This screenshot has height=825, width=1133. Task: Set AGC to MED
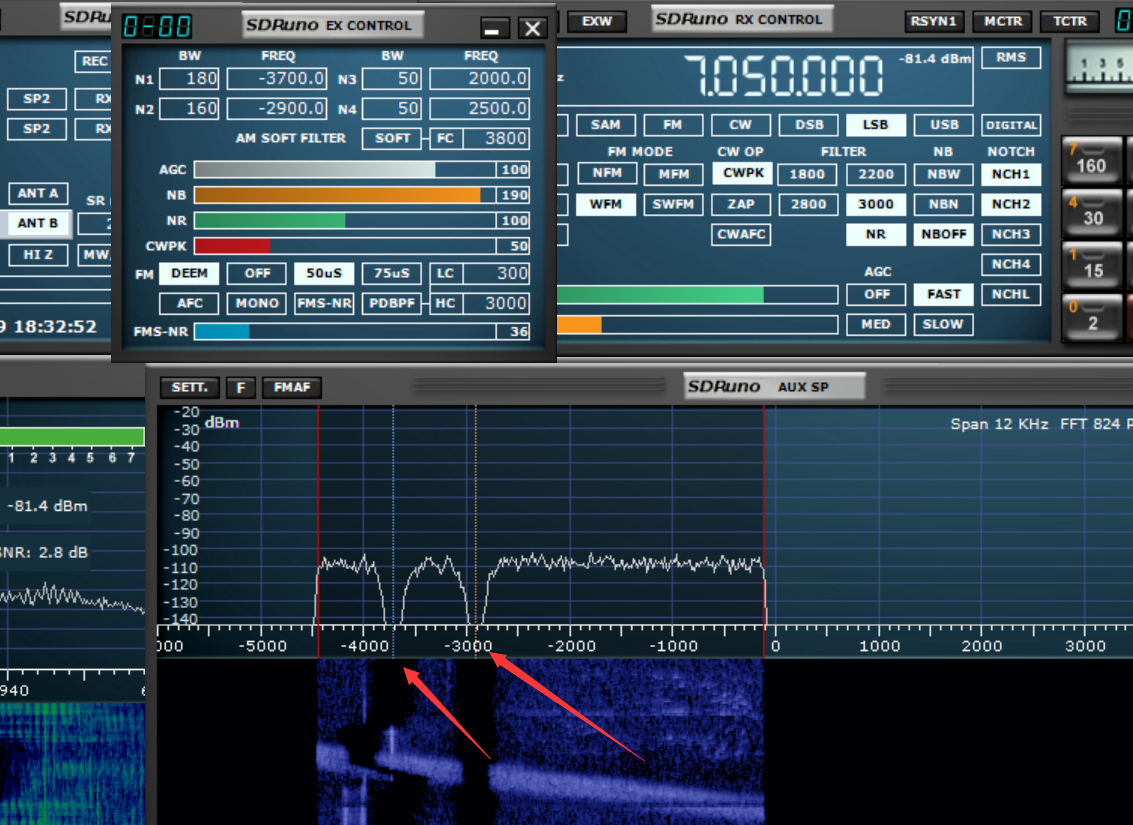tap(876, 324)
